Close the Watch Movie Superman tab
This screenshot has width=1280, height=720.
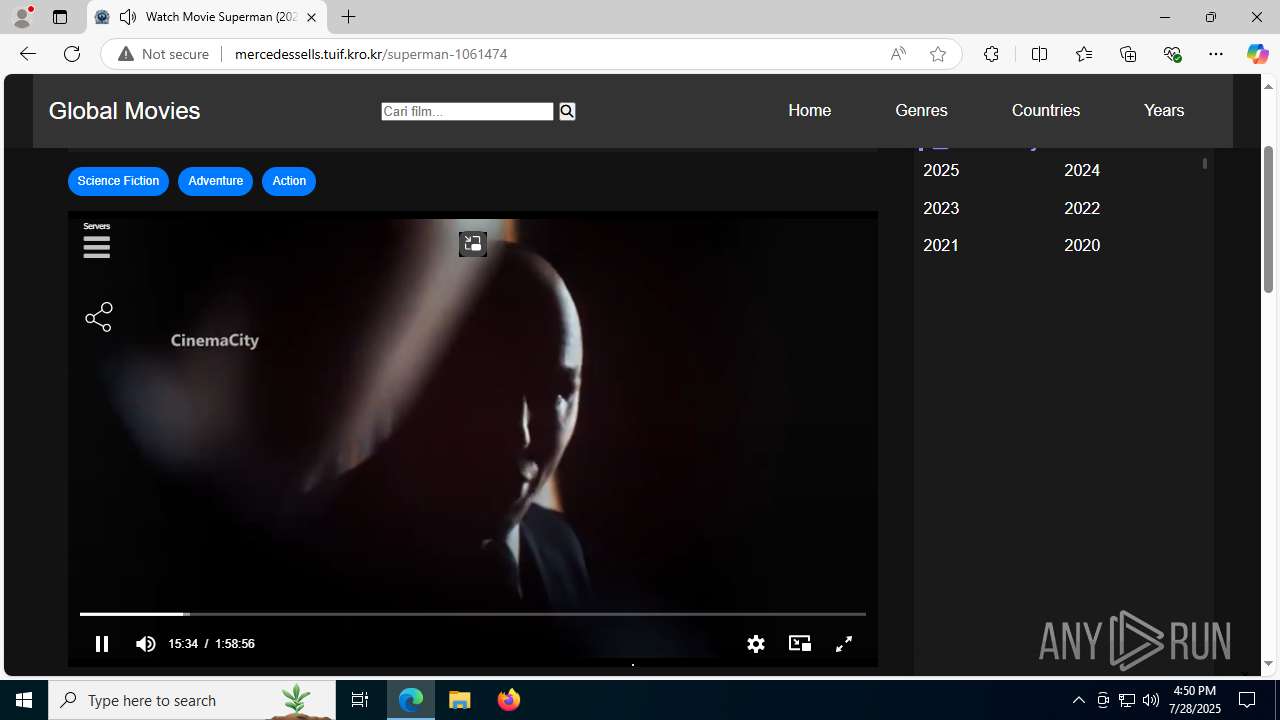click(311, 17)
